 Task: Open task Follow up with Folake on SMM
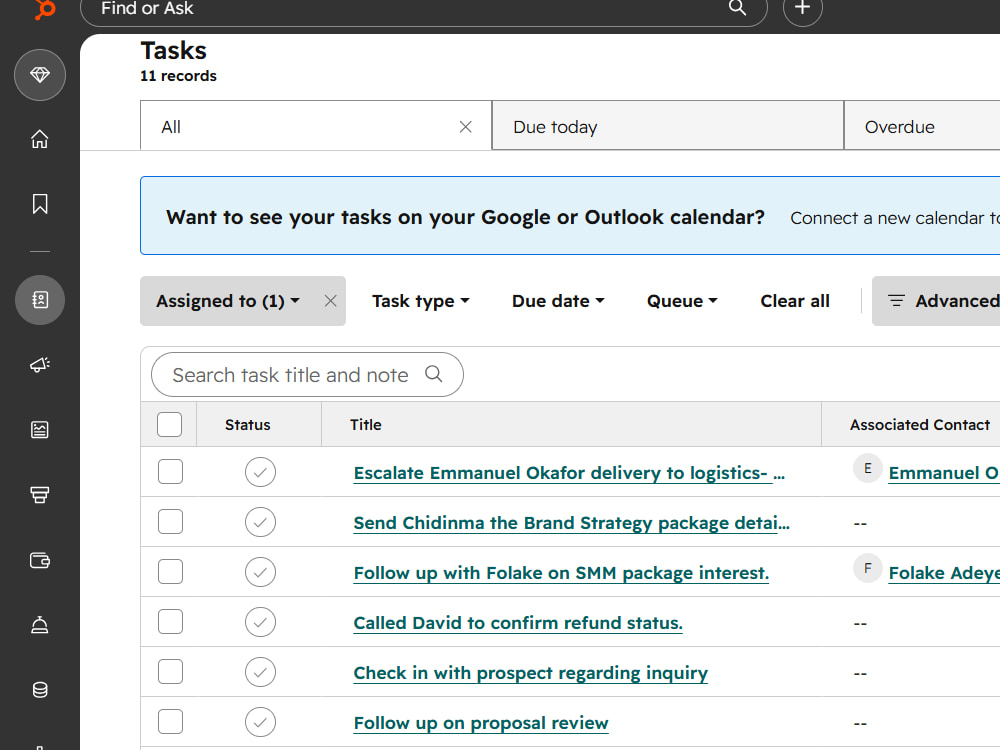click(561, 573)
